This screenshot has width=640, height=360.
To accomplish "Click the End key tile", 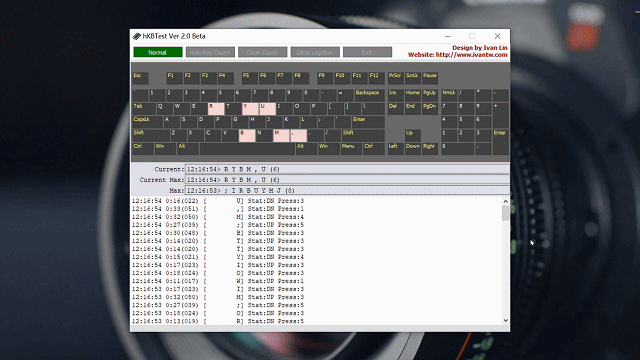I will pyautogui.click(x=413, y=109).
